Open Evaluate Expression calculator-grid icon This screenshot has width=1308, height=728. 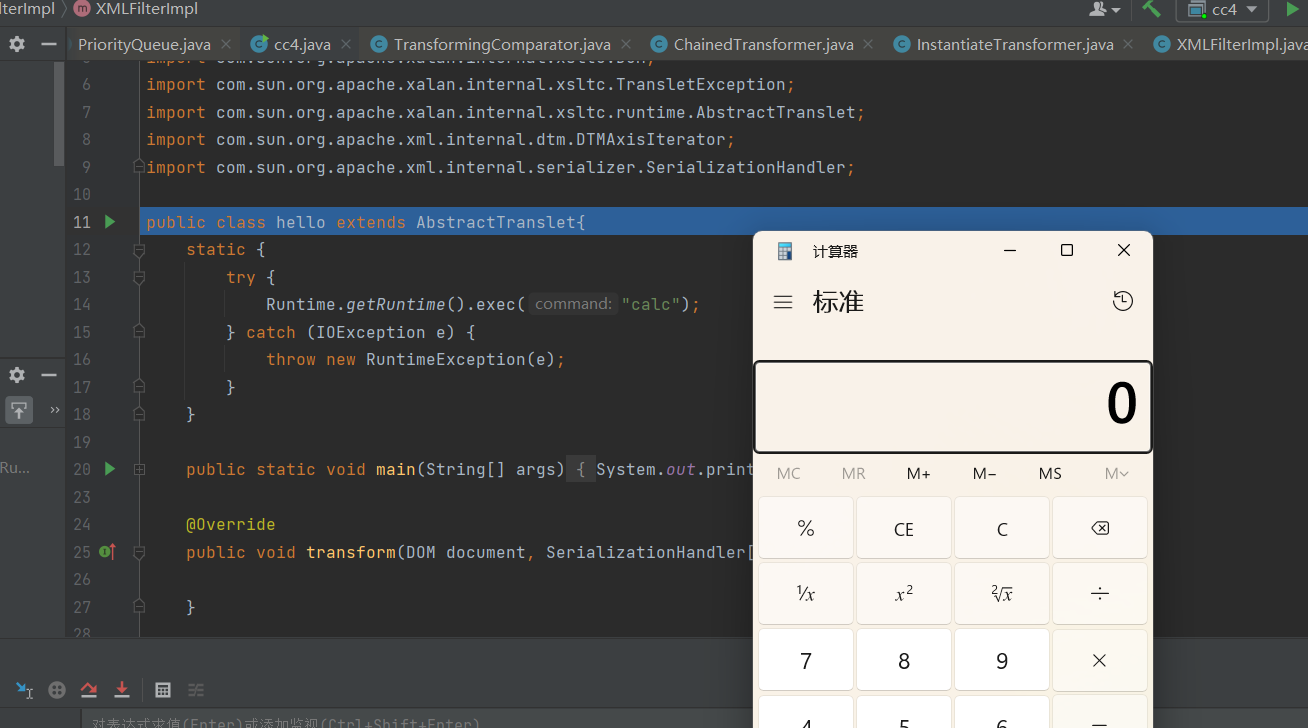tap(163, 690)
